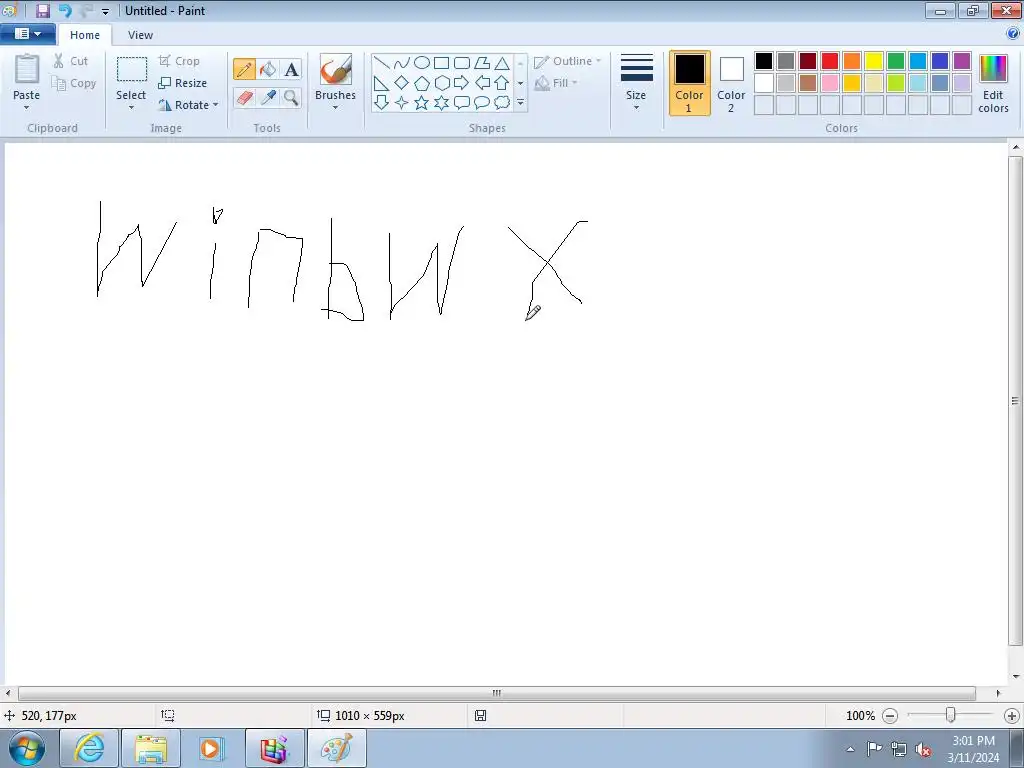The image size is (1024, 768).
Task: Select the Text tool
Action: point(291,69)
